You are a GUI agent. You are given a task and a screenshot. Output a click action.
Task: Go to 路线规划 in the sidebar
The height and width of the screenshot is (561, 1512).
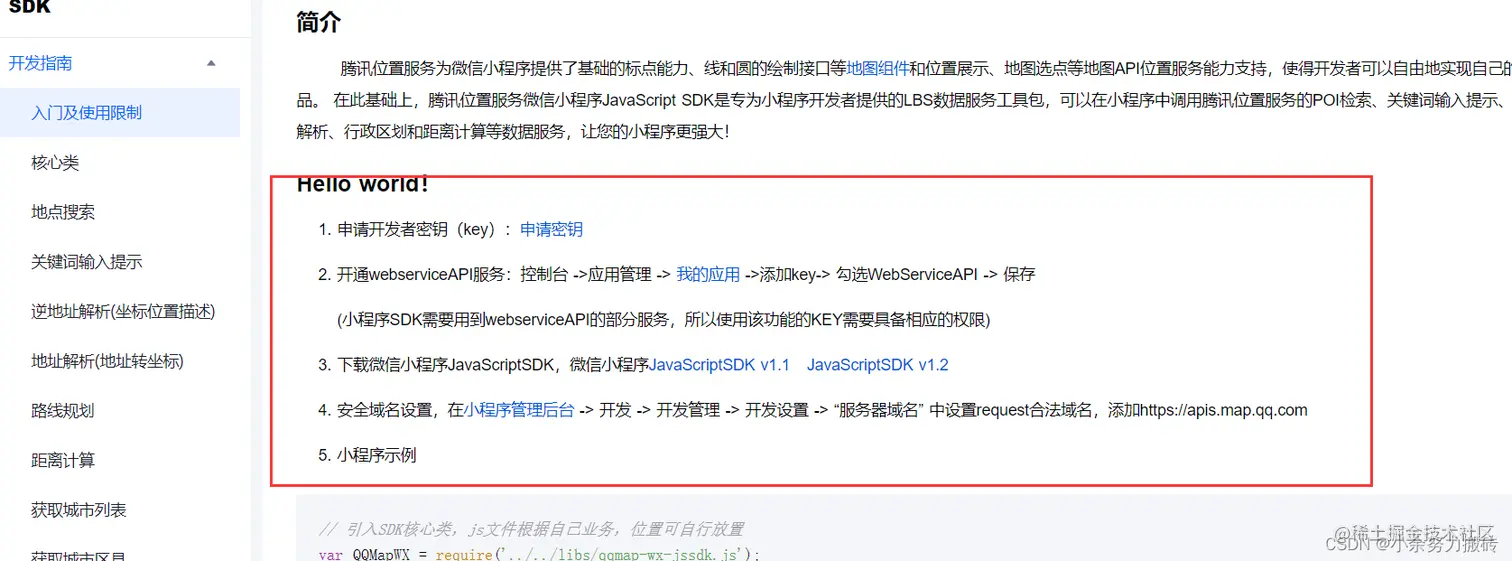[63, 411]
